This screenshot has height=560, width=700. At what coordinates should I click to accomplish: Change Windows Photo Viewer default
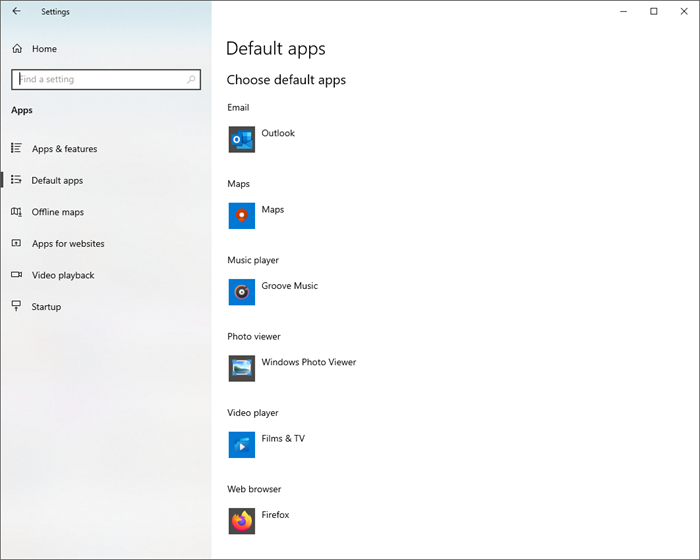(x=293, y=368)
